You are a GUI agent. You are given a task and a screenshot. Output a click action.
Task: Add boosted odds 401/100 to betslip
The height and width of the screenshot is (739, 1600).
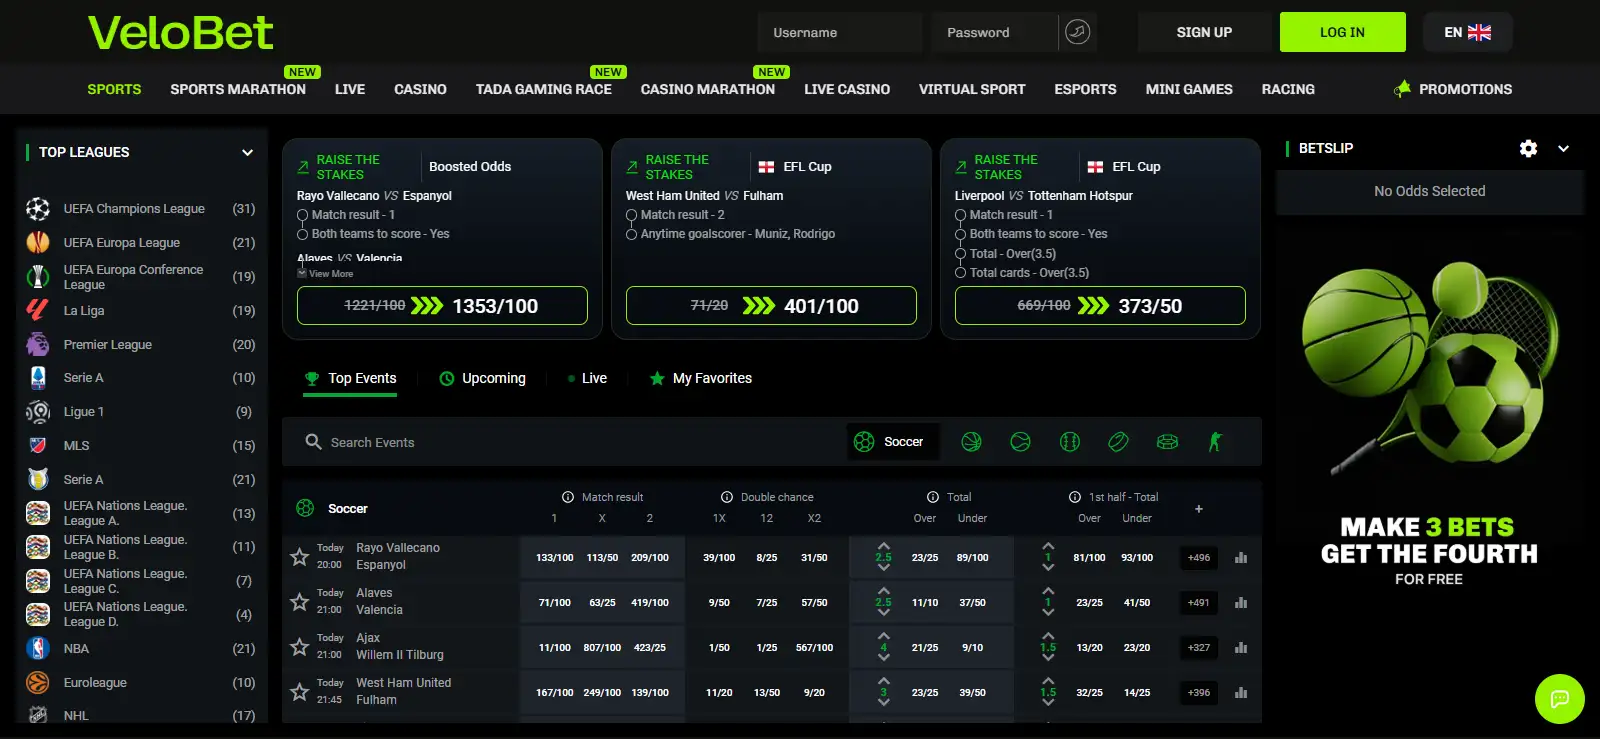point(771,305)
